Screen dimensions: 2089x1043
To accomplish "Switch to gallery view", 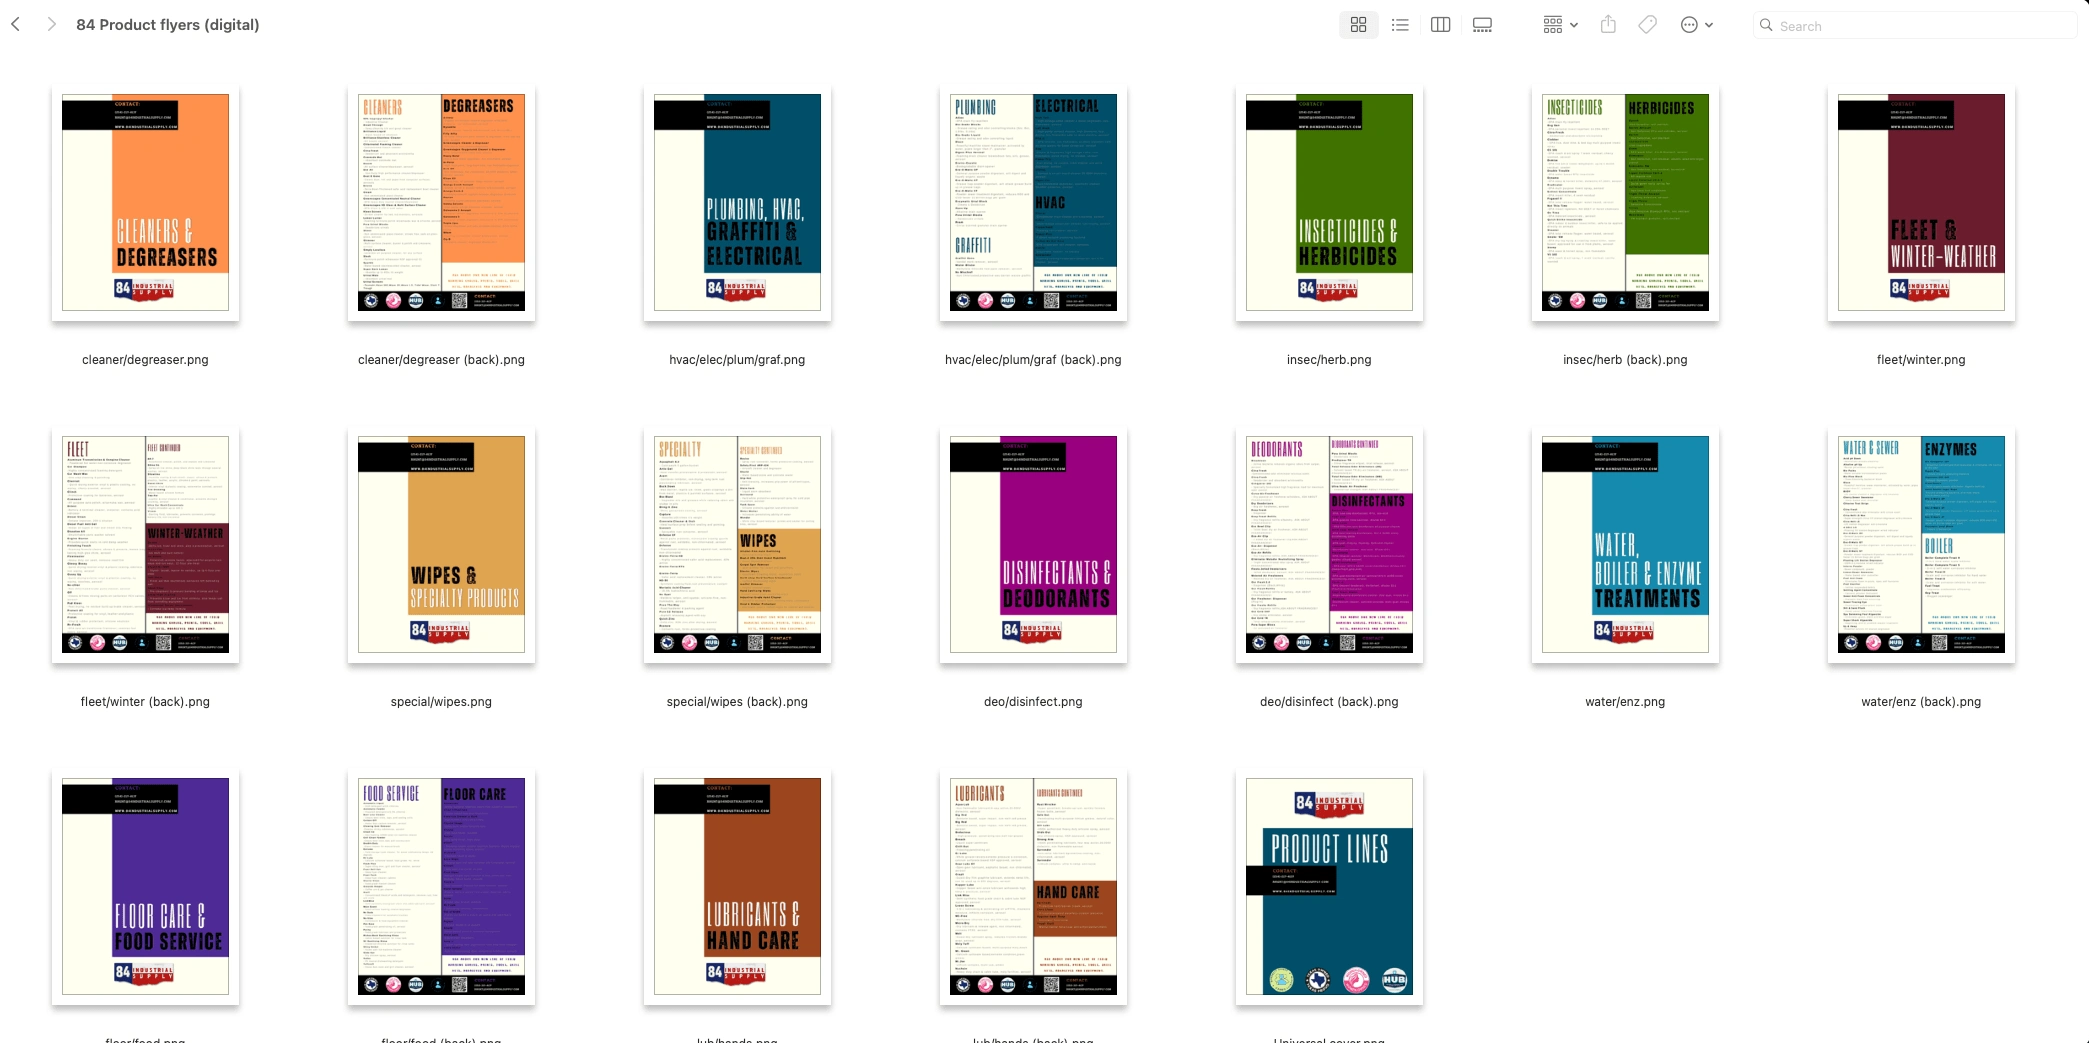I will tap(1481, 24).
